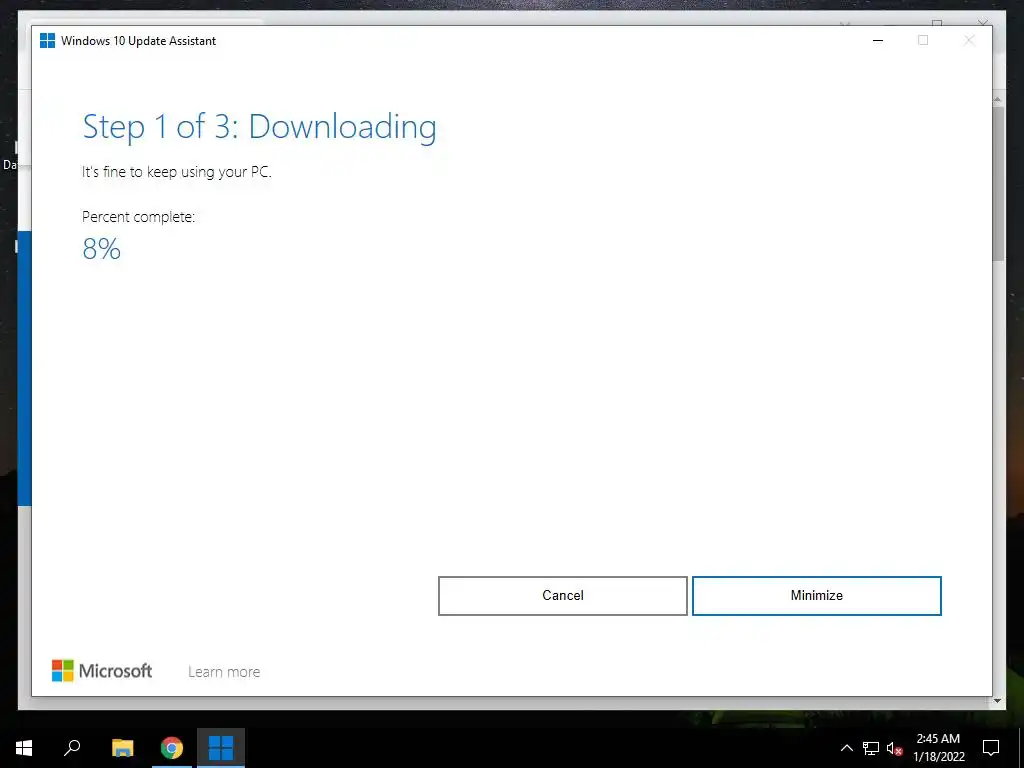Select the Update Assistant taskbar icon
The height and width of the screenshot is (768, 1024).
(x=221, y=748)
